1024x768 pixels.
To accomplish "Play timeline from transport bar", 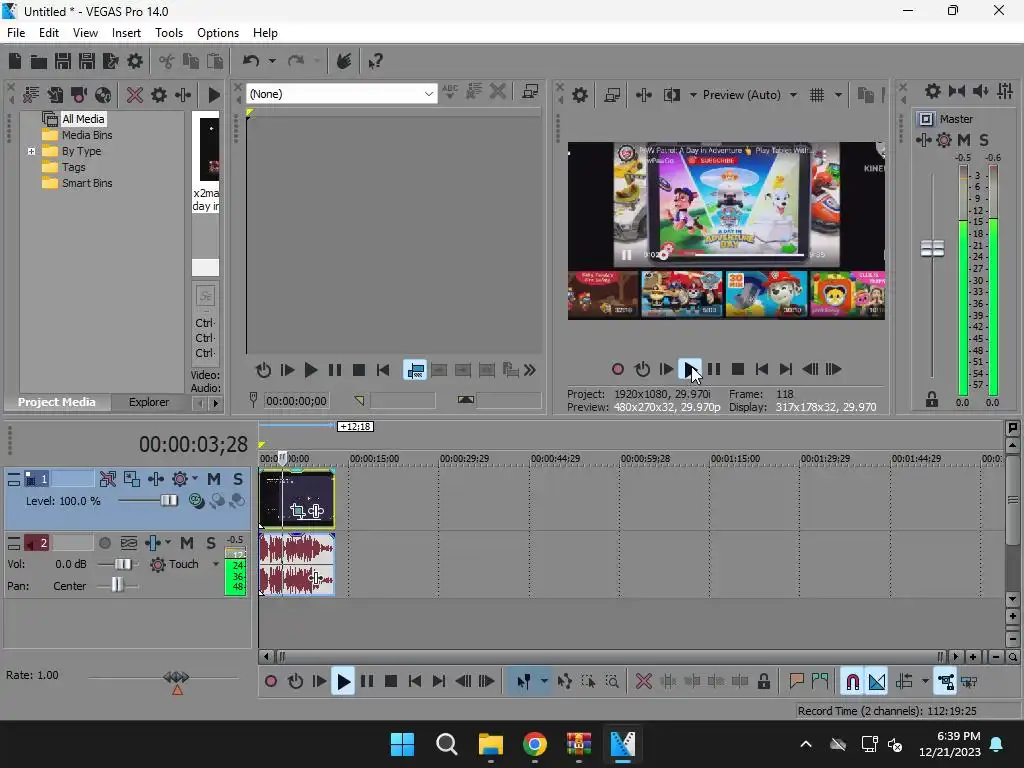I will (343, 682).
